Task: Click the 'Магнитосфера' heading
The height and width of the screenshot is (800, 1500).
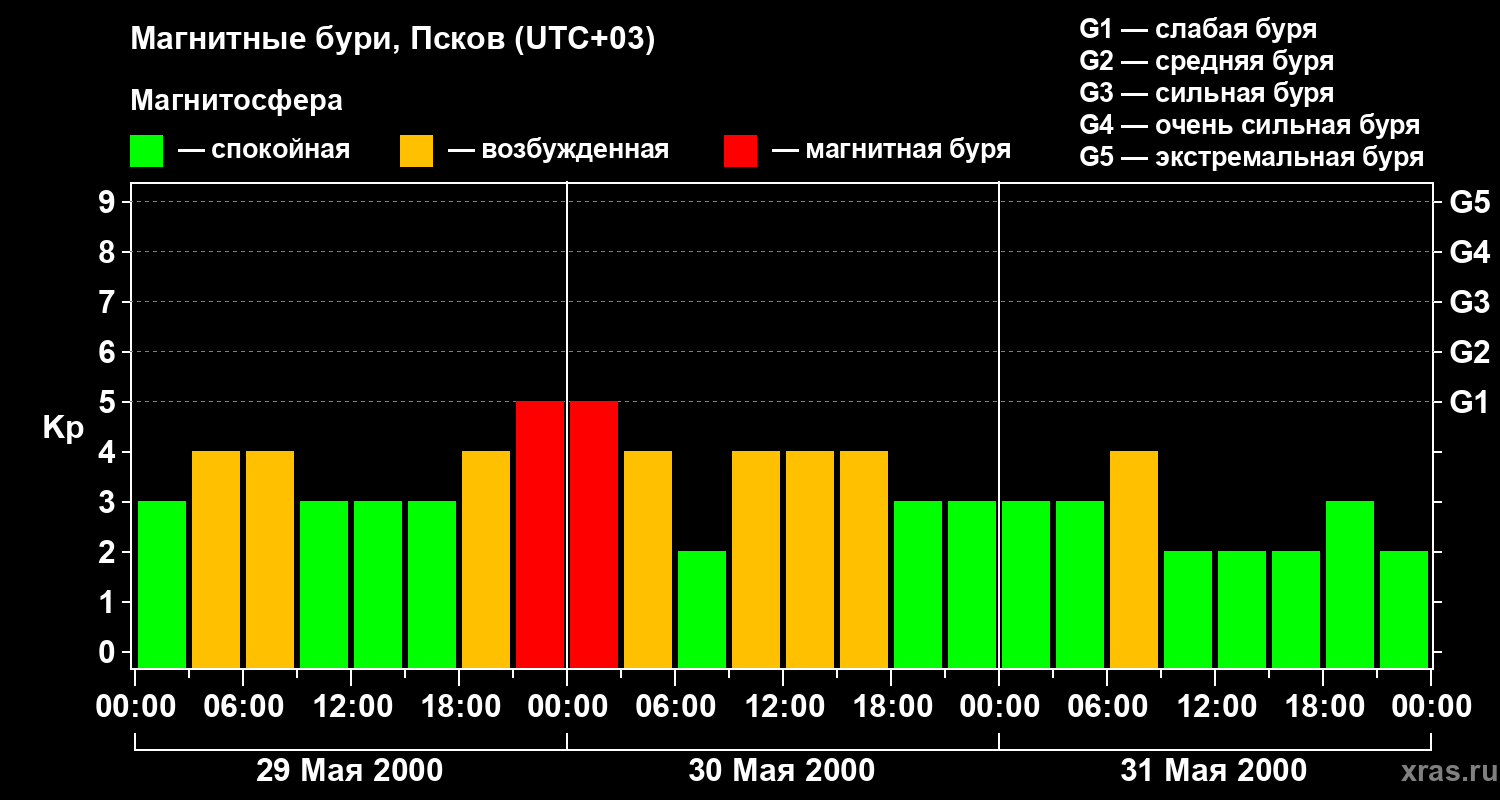Action: [236, 101]
